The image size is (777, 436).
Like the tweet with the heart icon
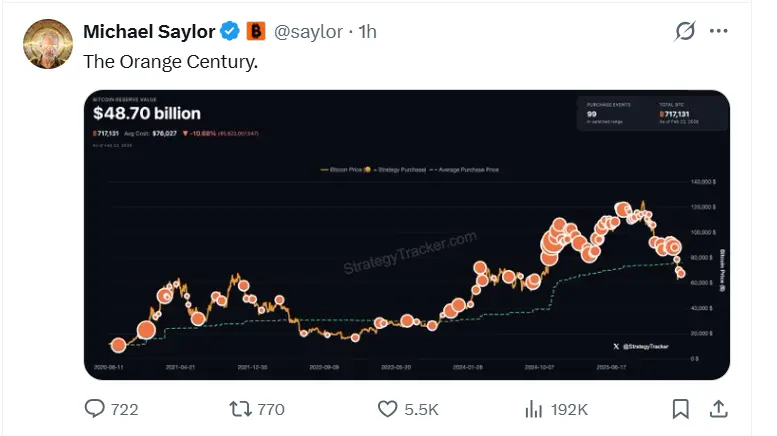pyautogui.click(x=387, y=408)
